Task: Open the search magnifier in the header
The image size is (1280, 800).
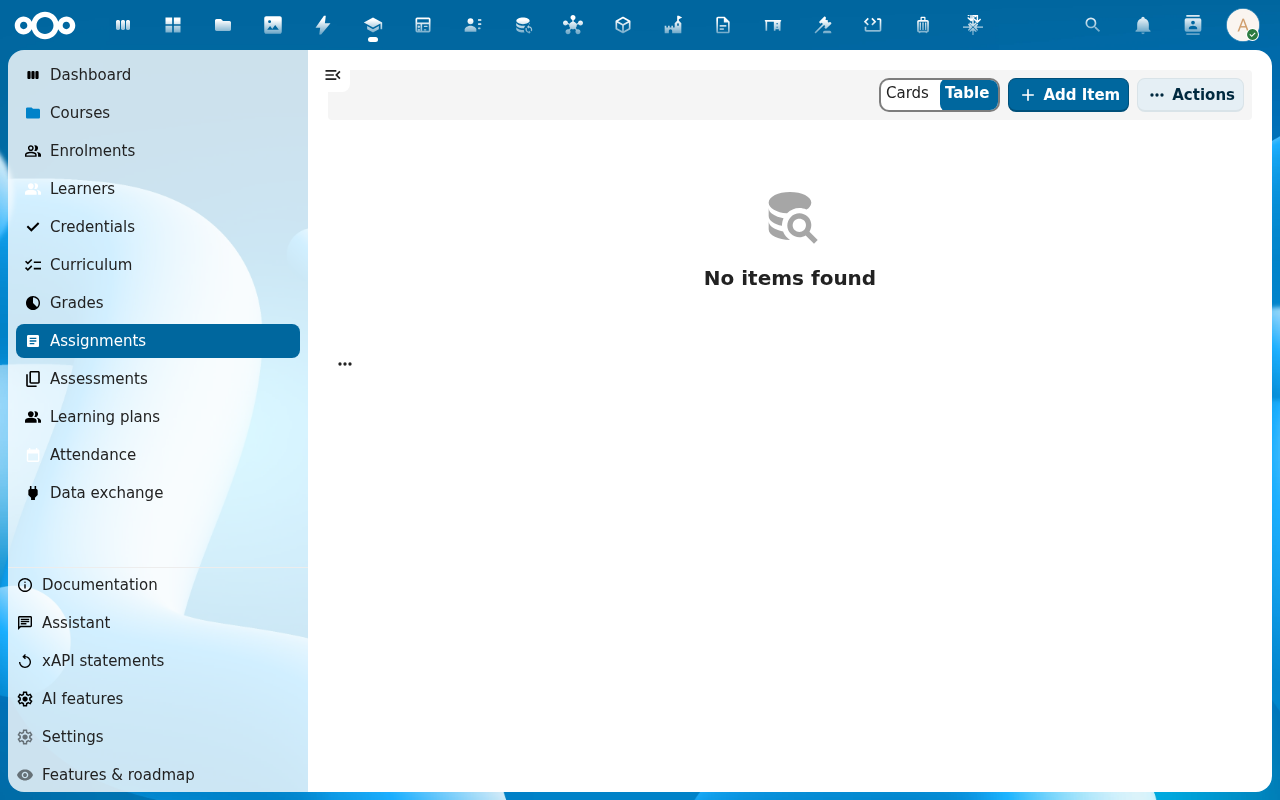Action: click(x=1093, y=25)
